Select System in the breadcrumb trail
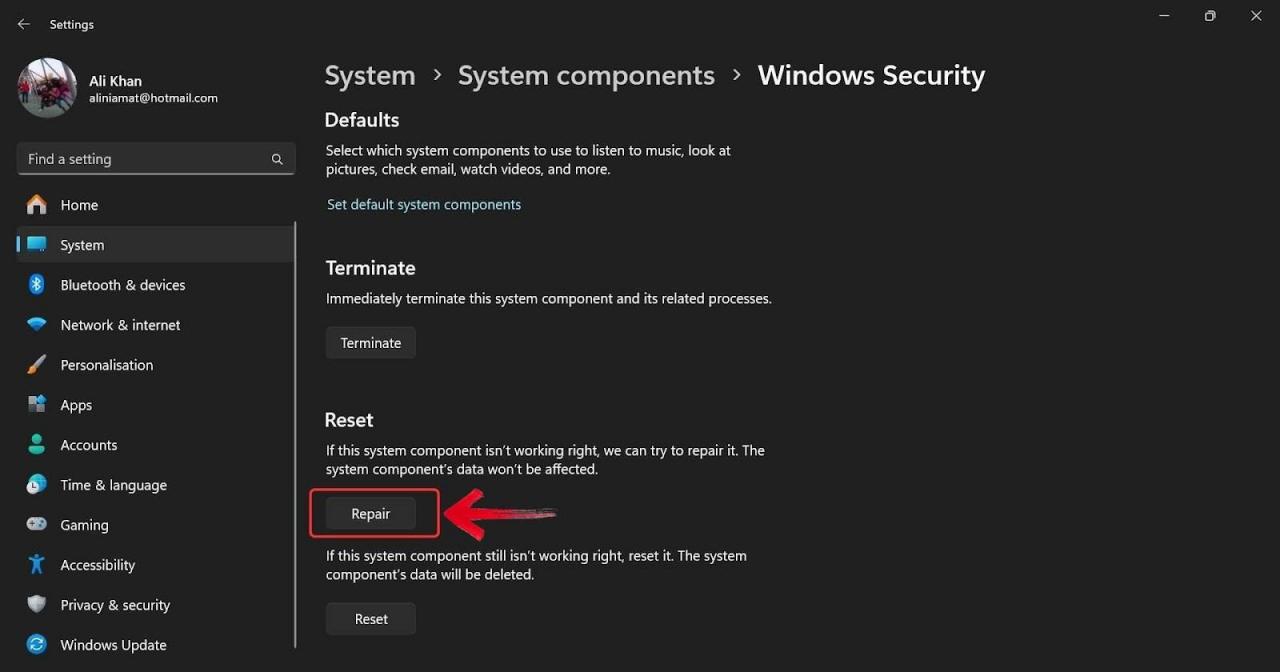The width and height of the screenshot is (1280, 672). pyautogui.click(x=370, y=75)
